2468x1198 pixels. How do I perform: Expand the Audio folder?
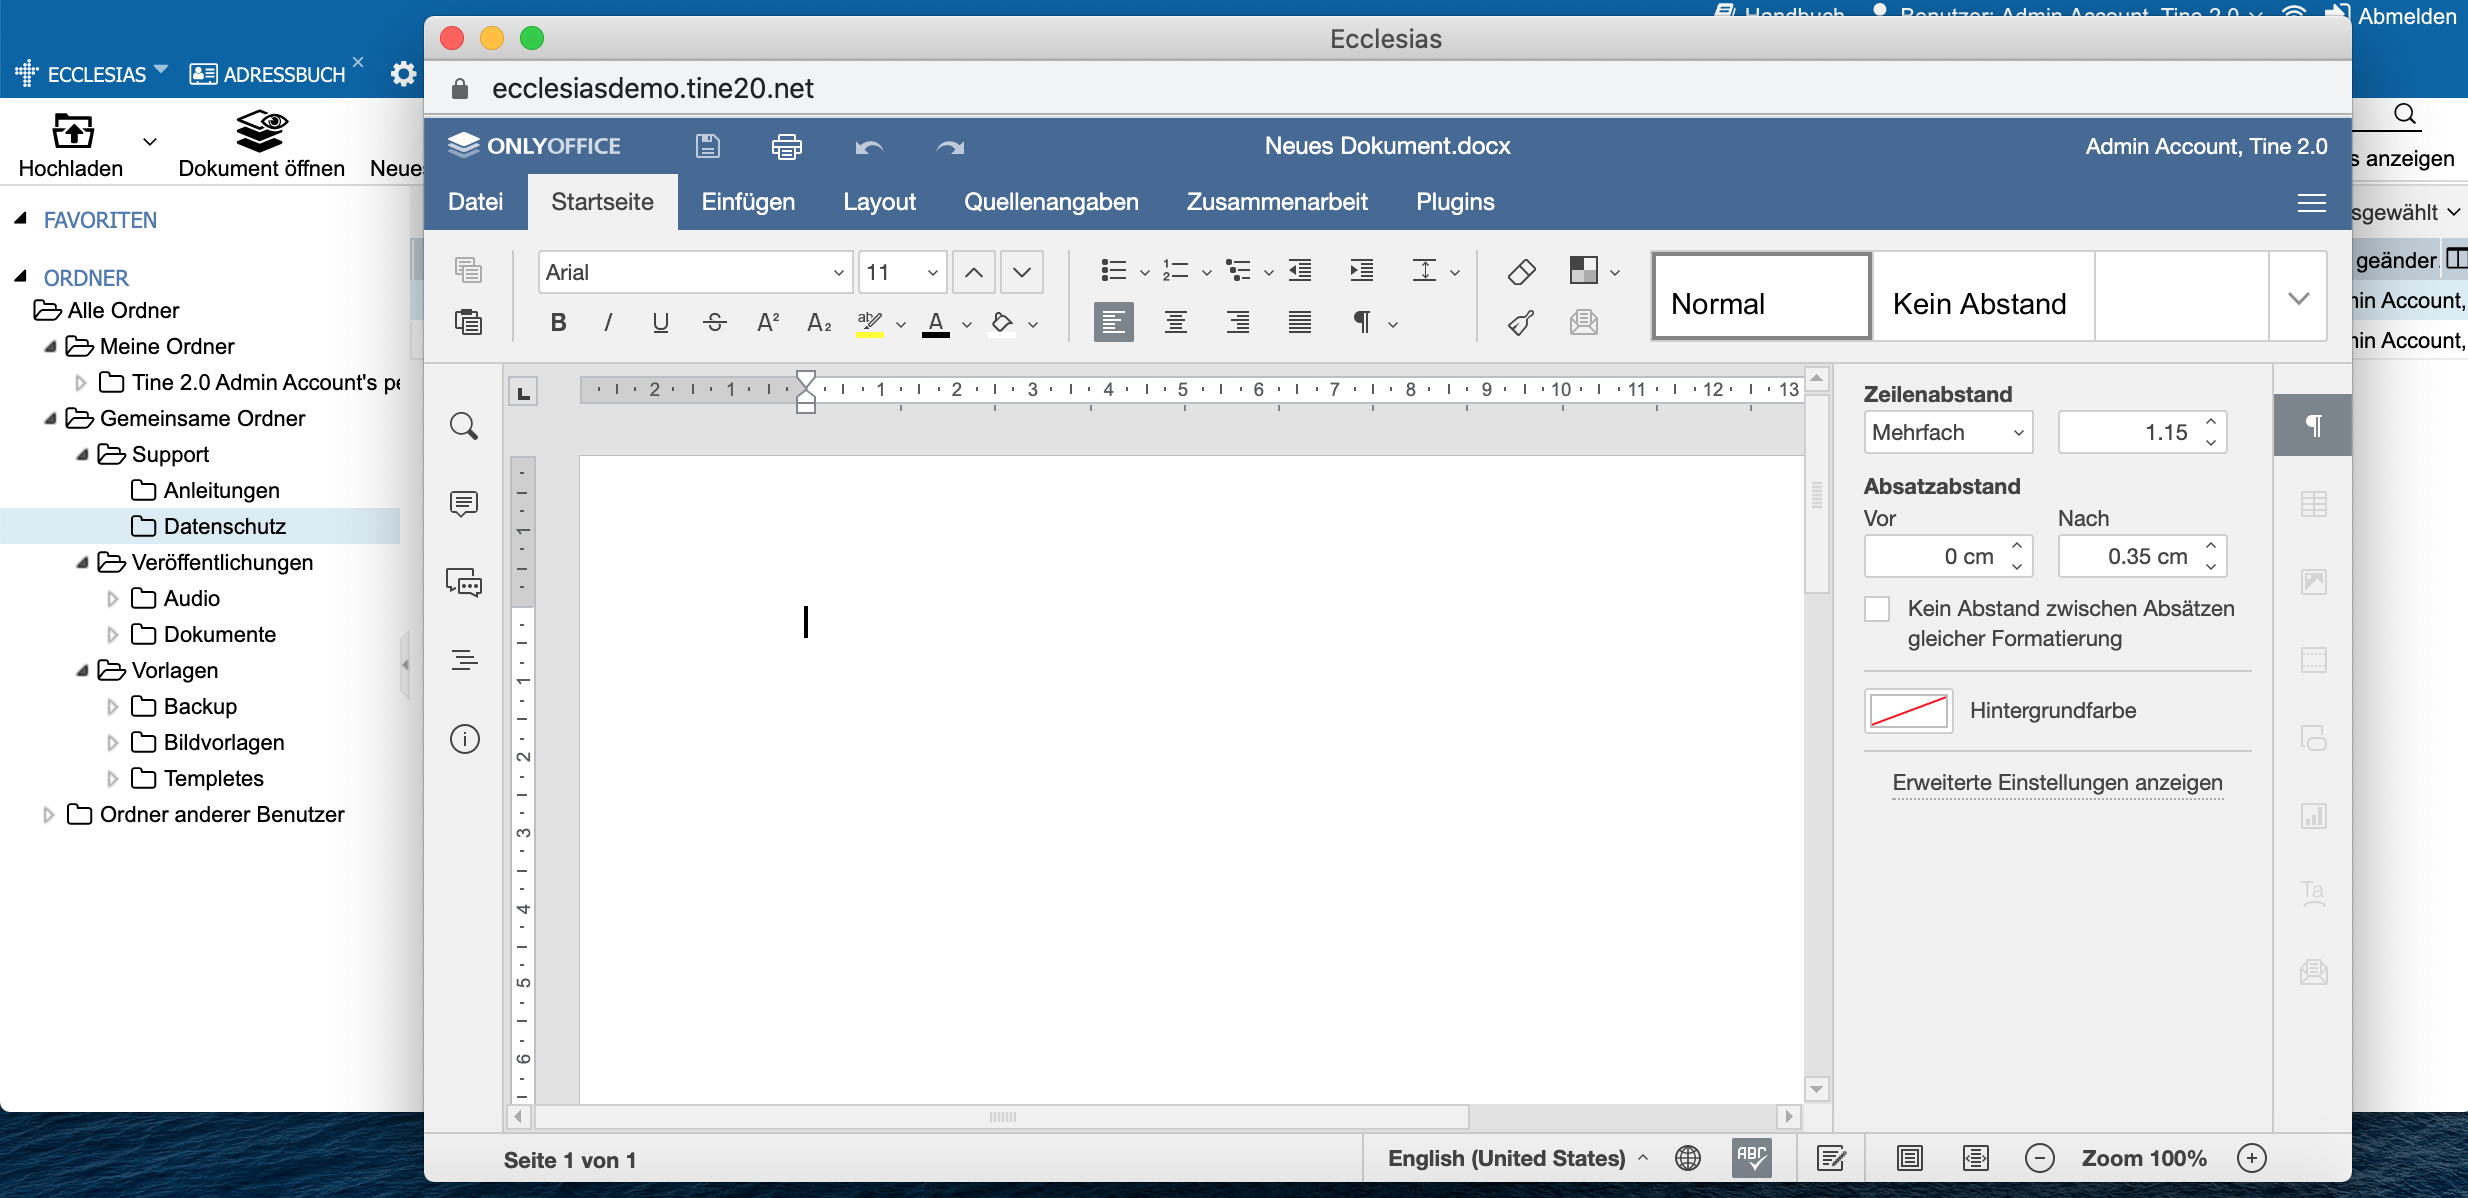[113, 599]
